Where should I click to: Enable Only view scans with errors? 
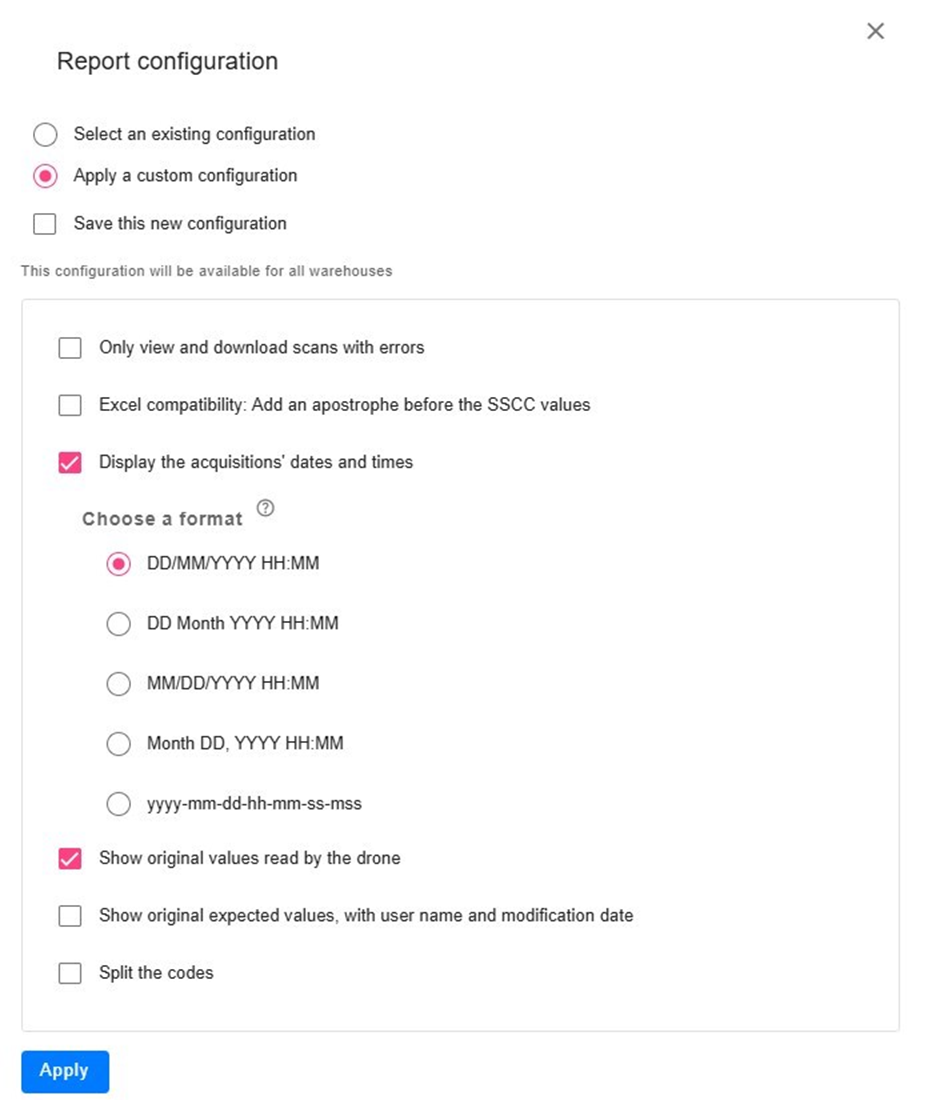[70, 348]
